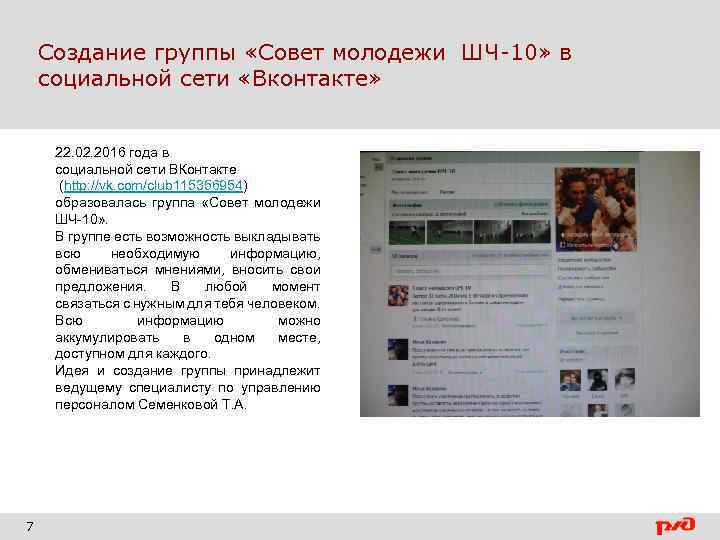Click the wall post input field in VK screenshot

click(470, 271)
